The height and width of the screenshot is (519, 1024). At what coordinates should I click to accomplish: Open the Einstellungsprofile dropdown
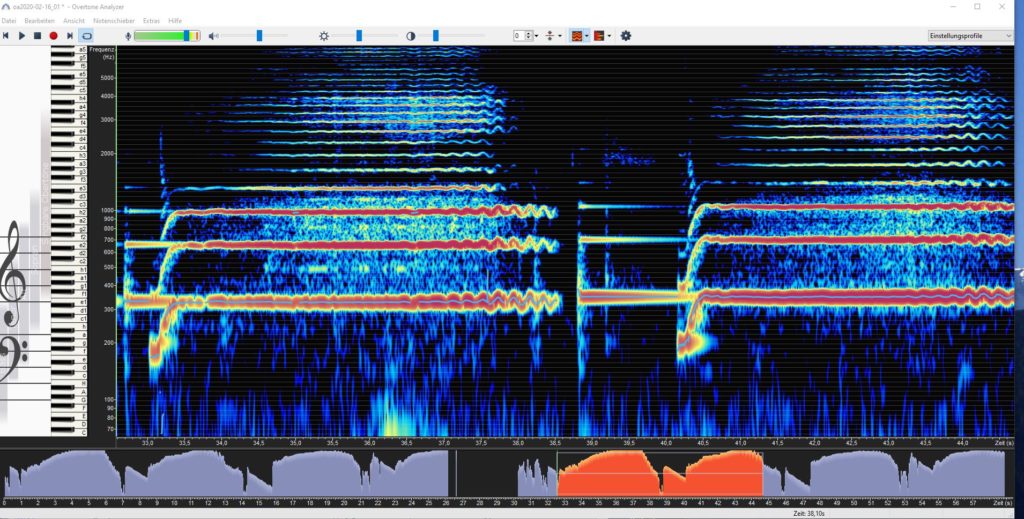970,36
